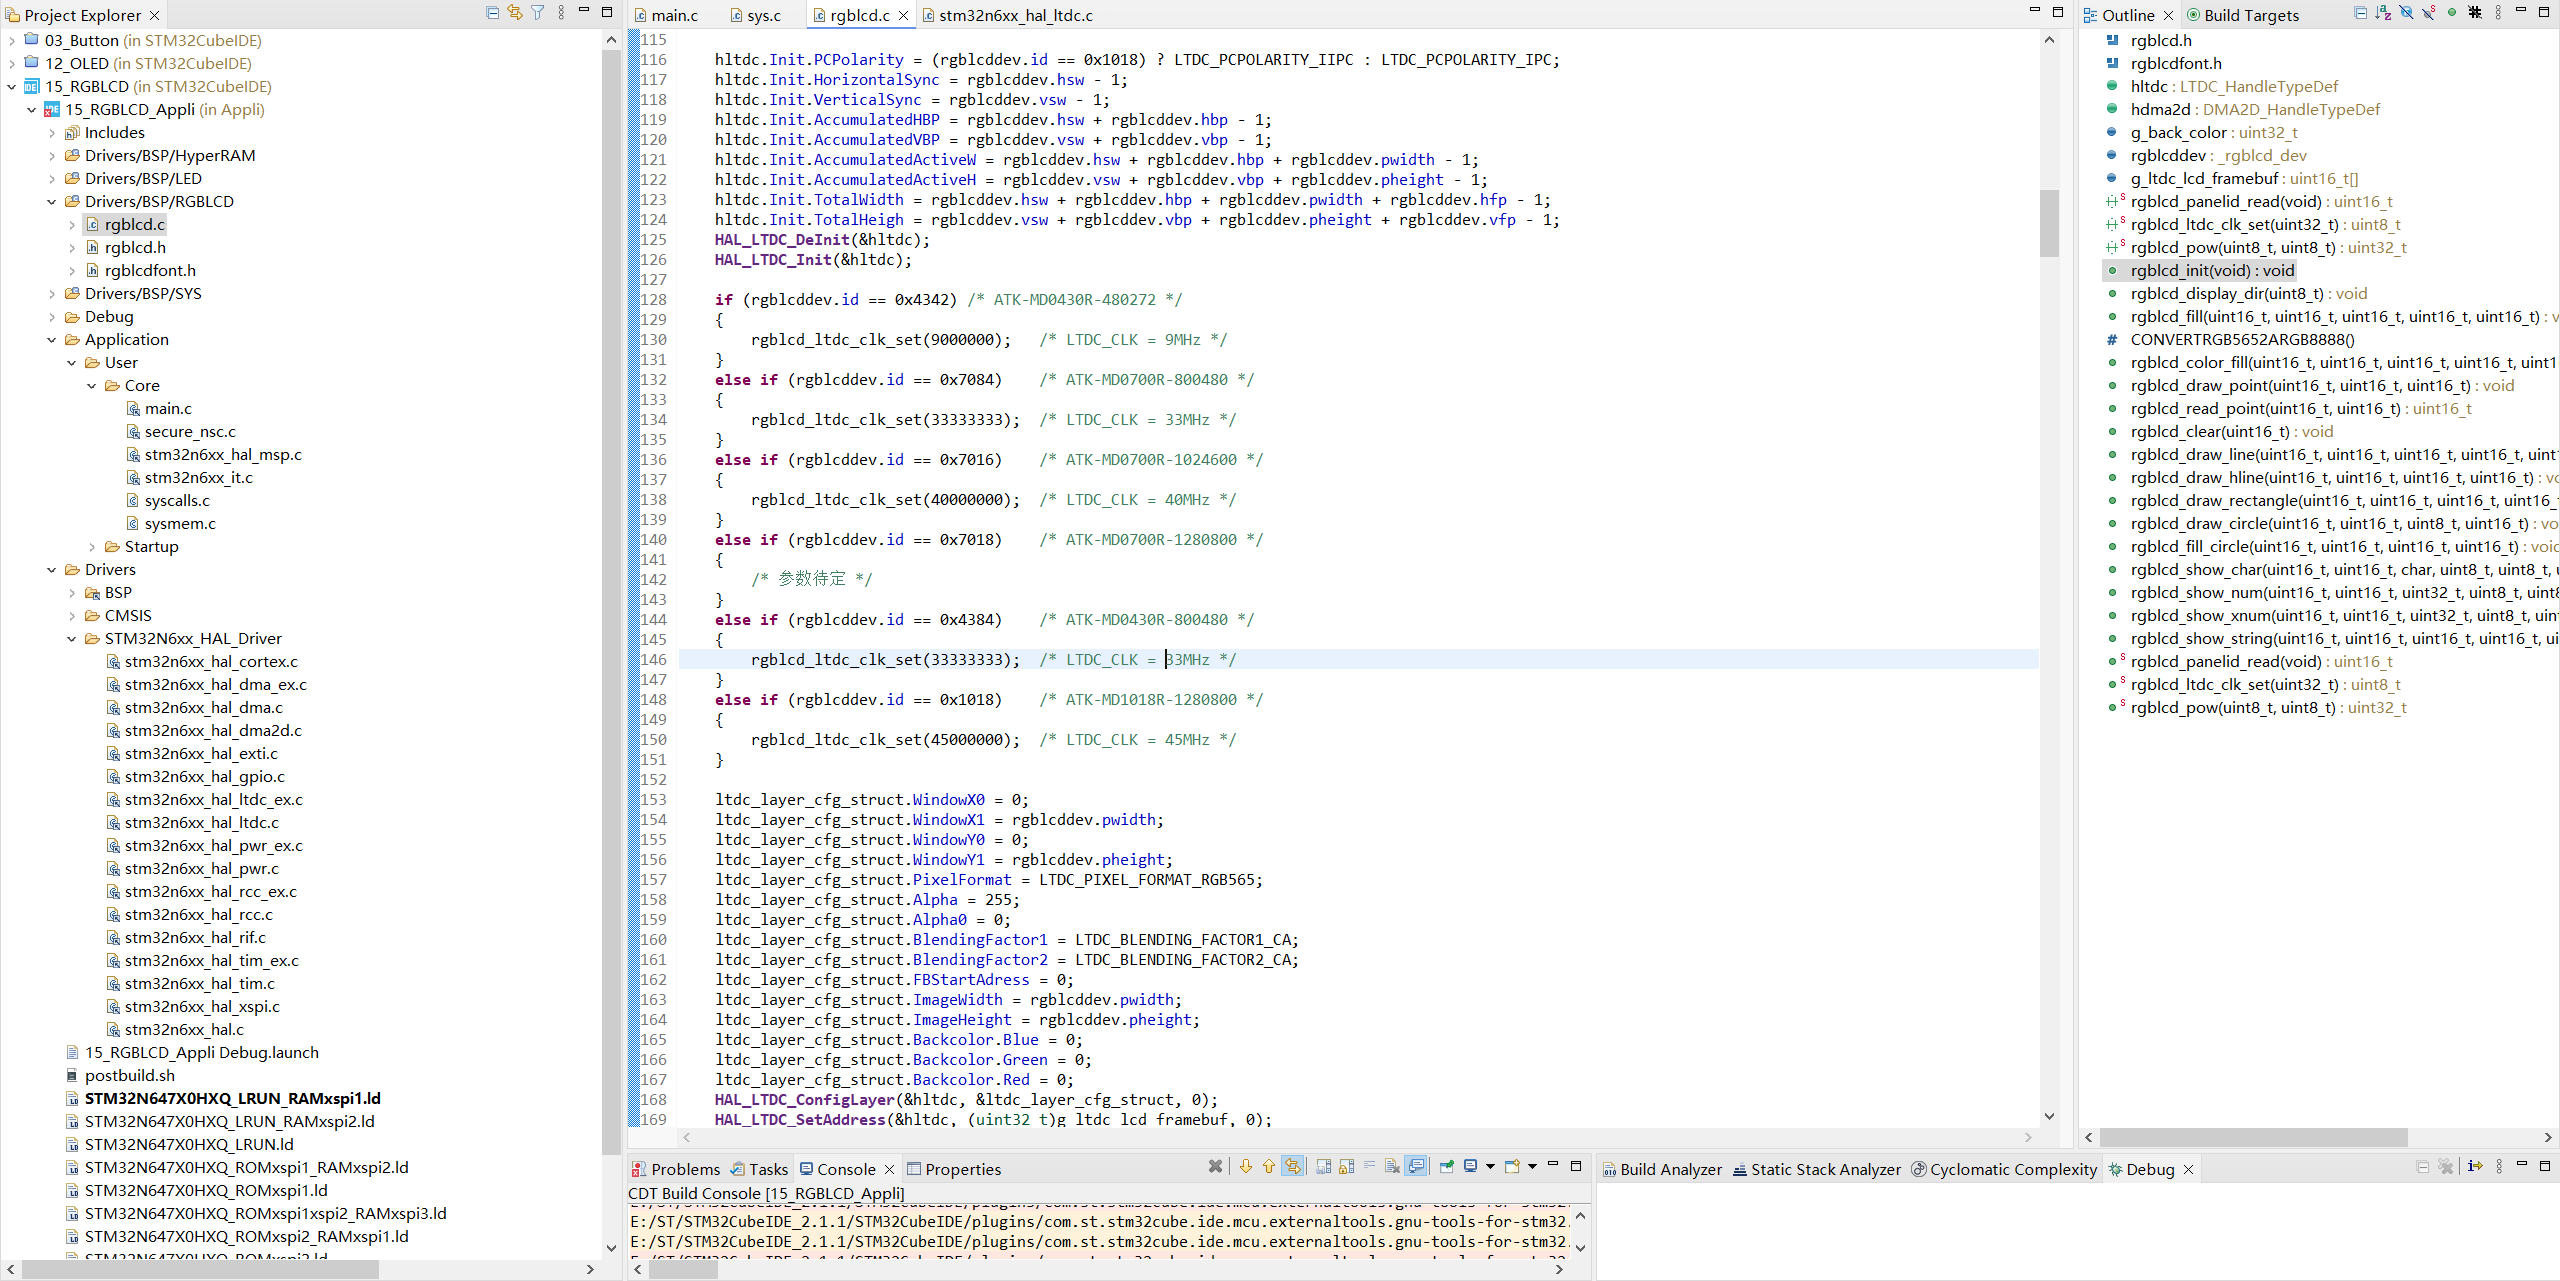Toggle Link with Editor in Project Explorer
2560x1281 pixels.
(x=515, y=13)
